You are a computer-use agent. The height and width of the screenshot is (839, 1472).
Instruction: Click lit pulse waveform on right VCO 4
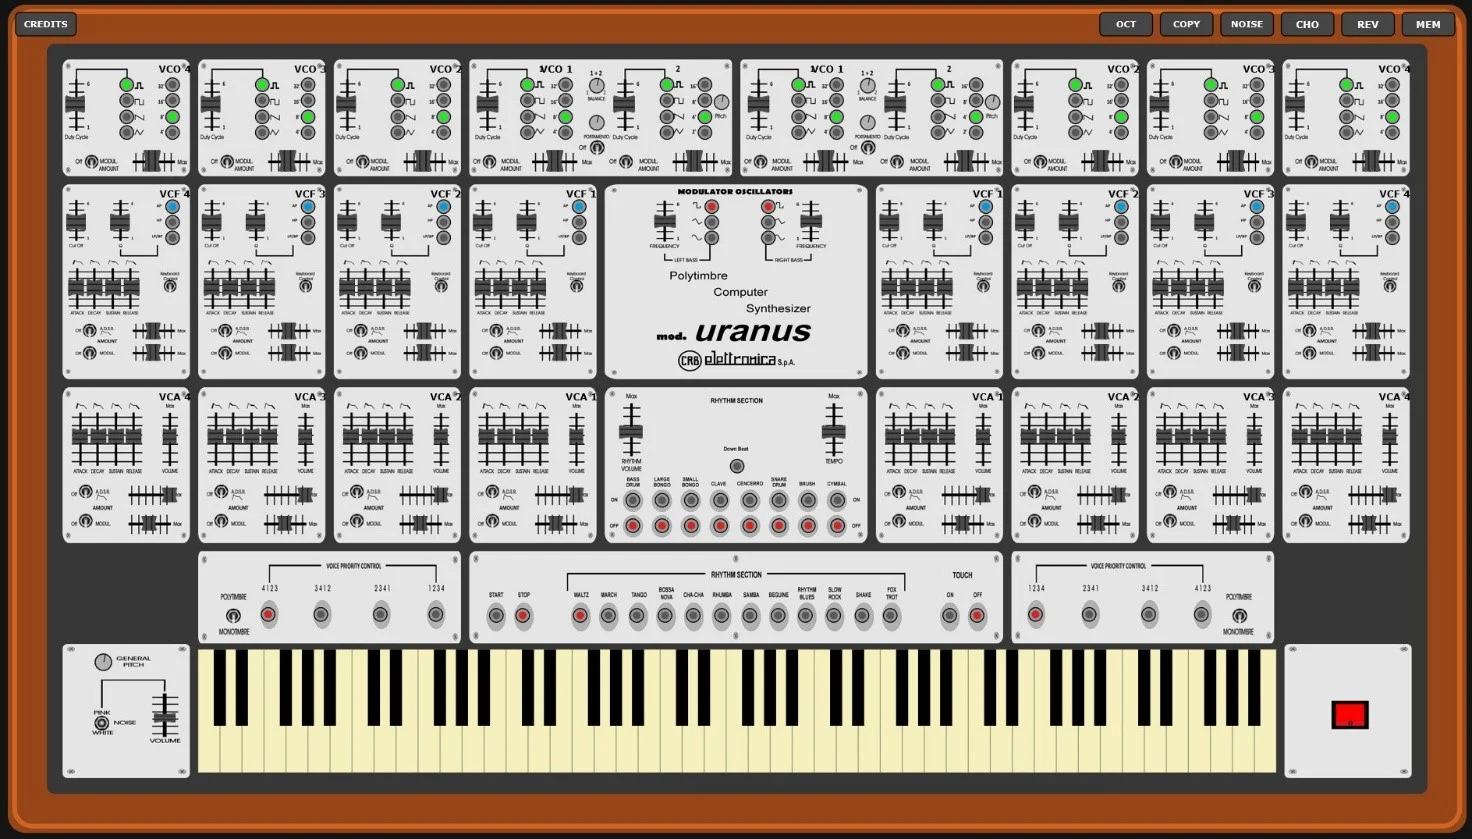1346,85
